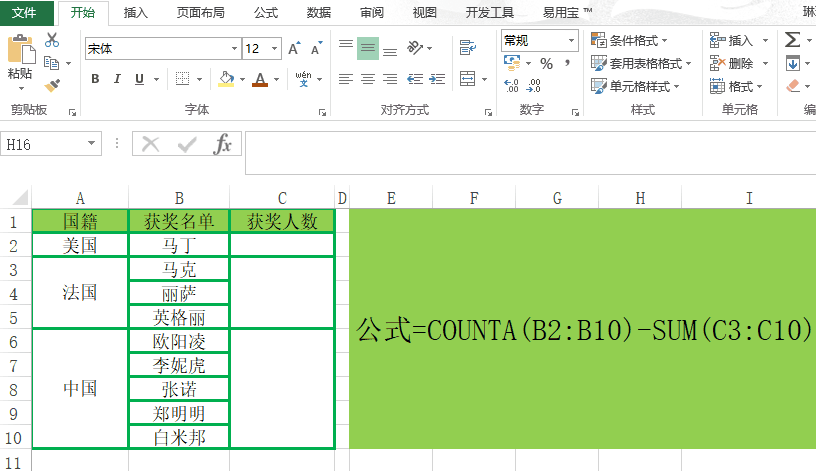
Task: Select column B header
Action: [179, 198]
